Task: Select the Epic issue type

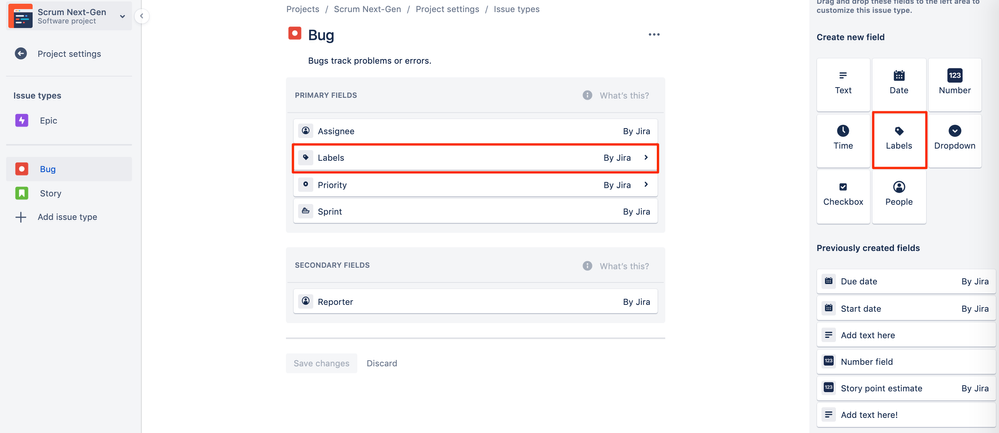Action: click(69, 120)
